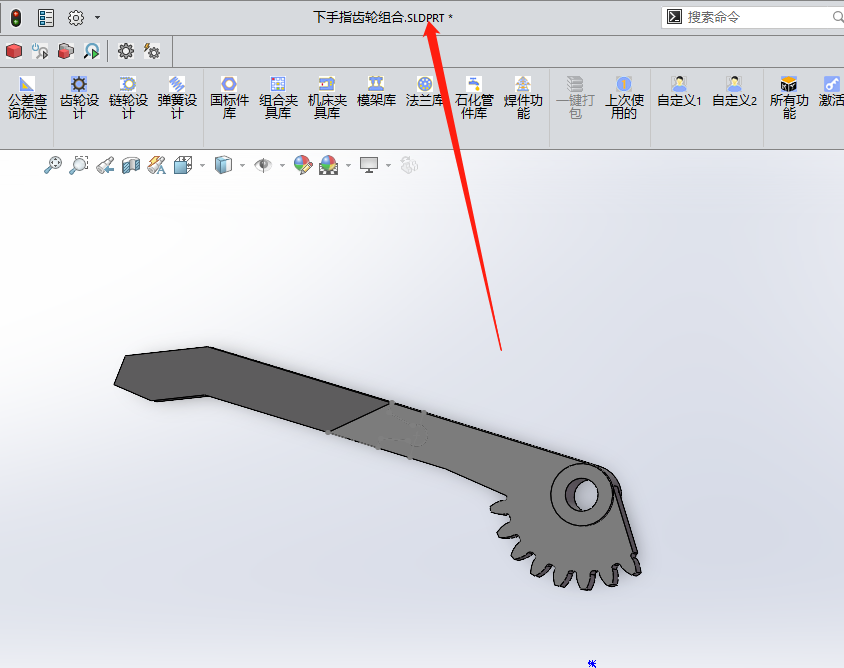Viewport: 844px width, 668px height.
Task: Open File Properties list icon
Action: pos(46,18)
